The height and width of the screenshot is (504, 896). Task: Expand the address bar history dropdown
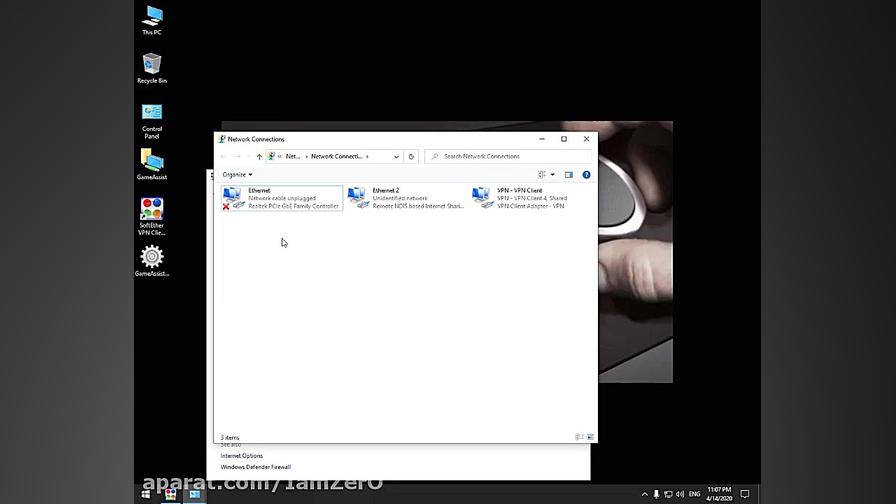[396, 157]
